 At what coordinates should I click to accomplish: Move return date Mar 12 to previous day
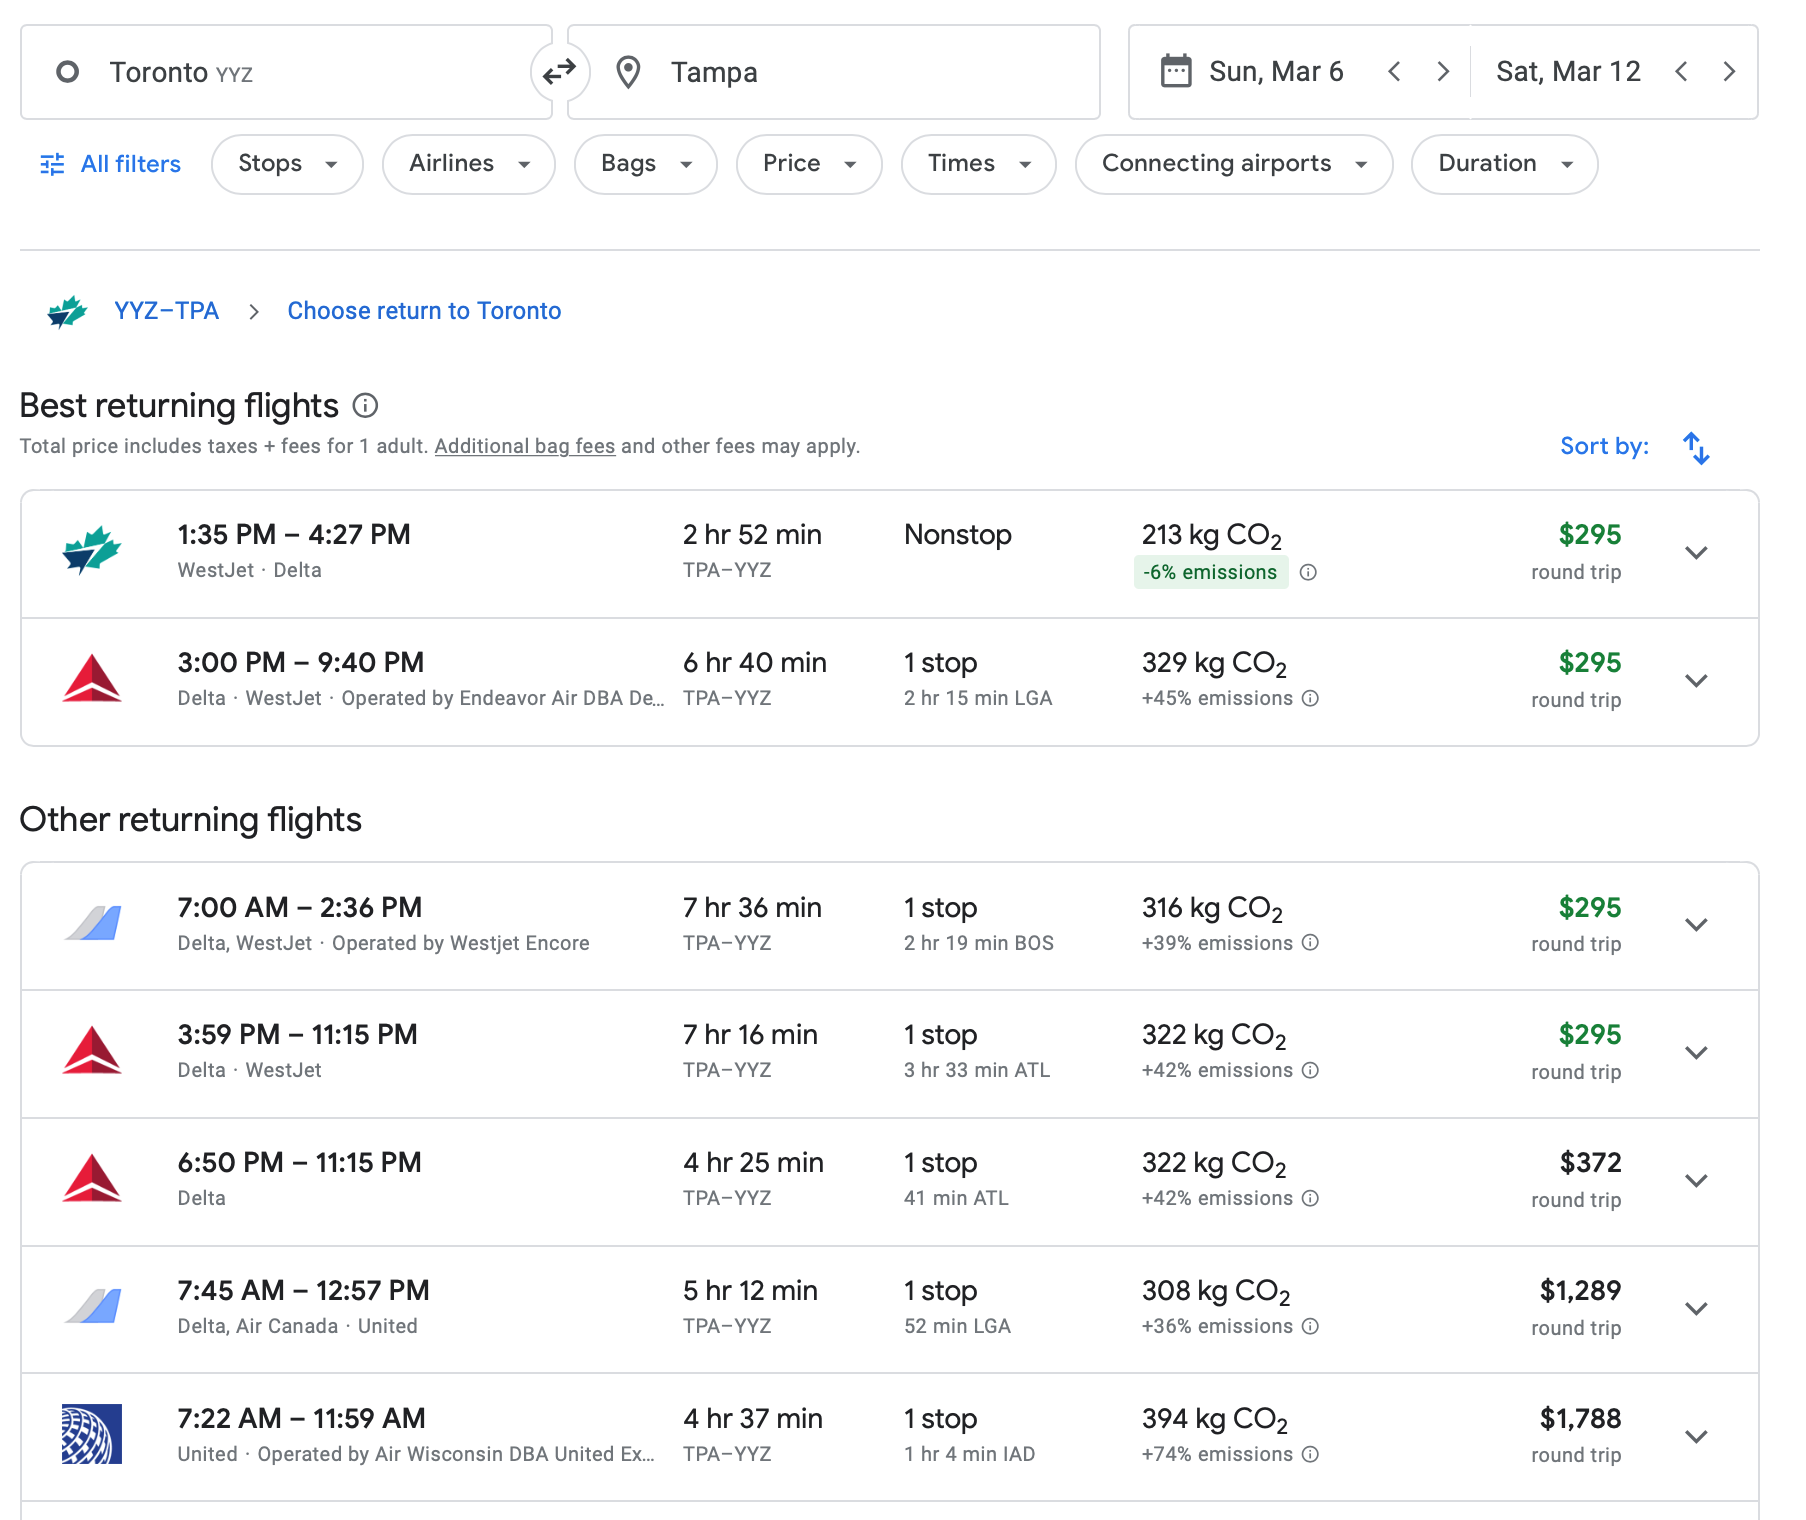pos(1682,72)
